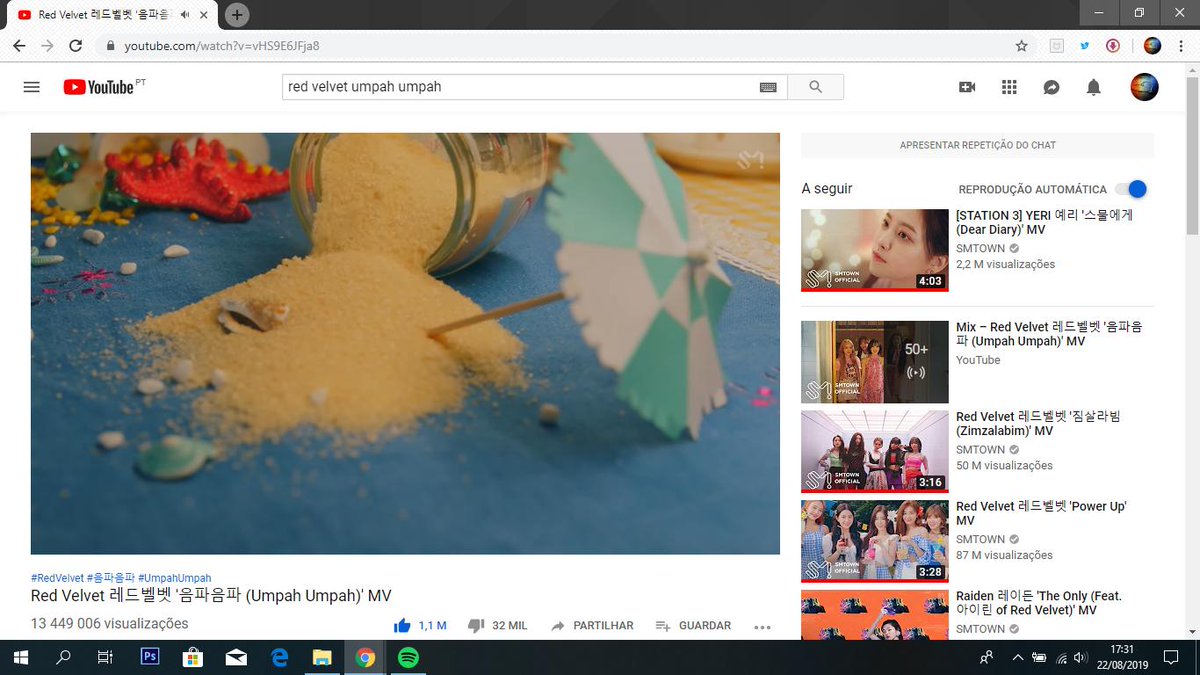Screen dimensions: 1200x675
Task: Open the battery status in system tray
Action: coord(1039,658)
